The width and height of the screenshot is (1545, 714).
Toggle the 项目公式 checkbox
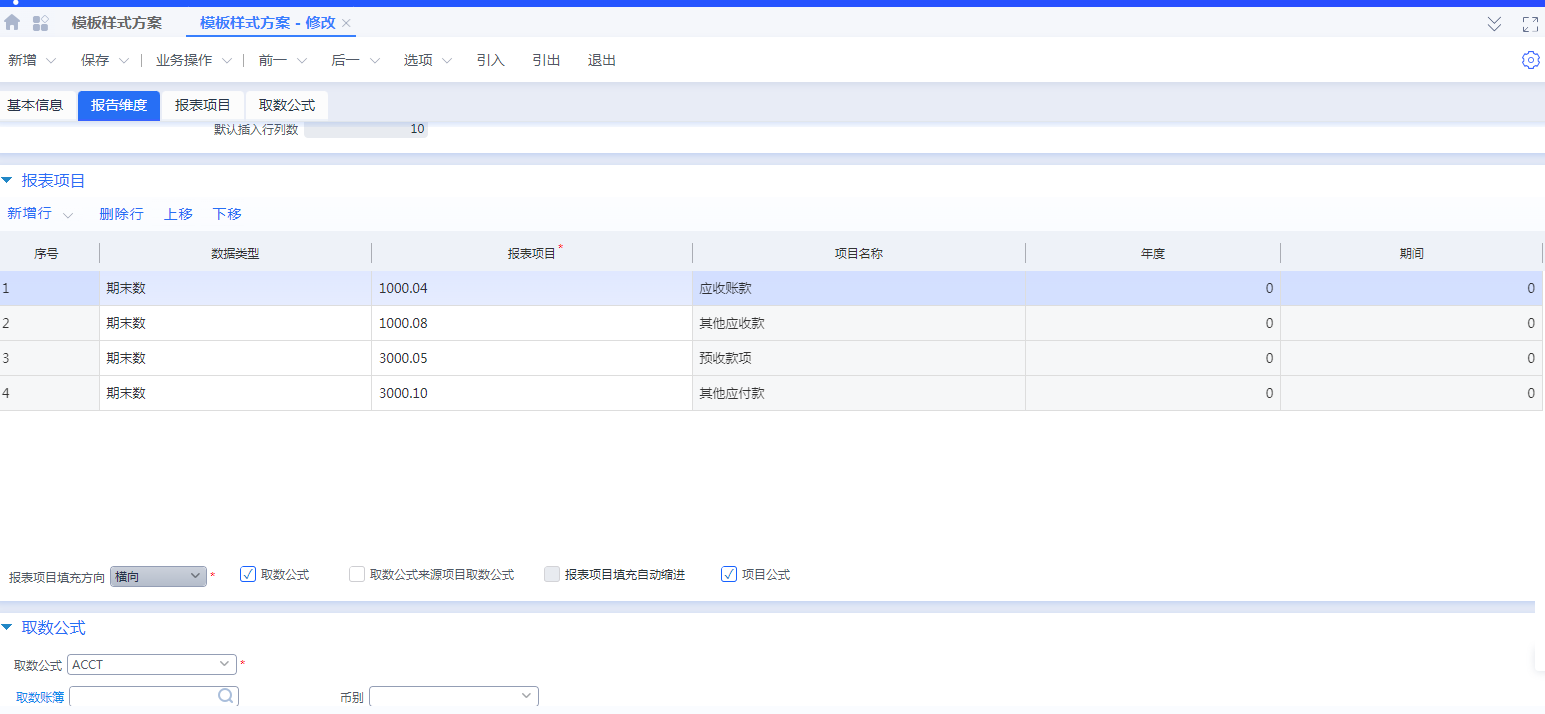point(729,574)
